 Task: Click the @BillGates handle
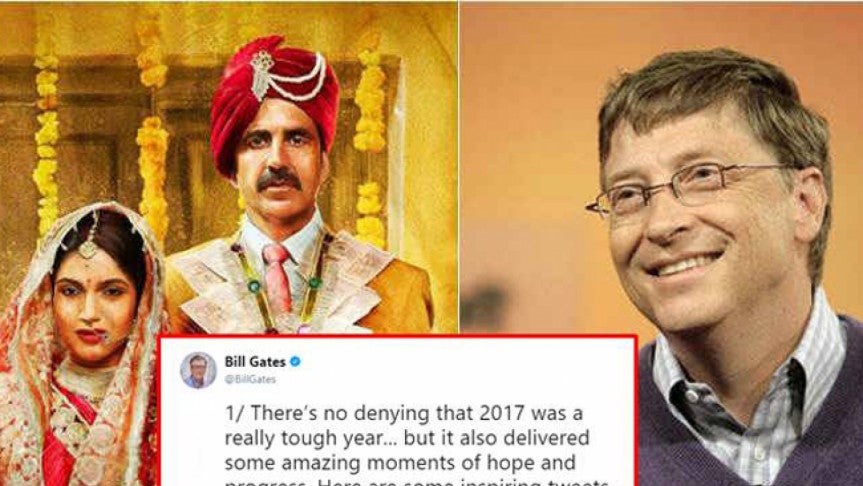click(250, 379)
